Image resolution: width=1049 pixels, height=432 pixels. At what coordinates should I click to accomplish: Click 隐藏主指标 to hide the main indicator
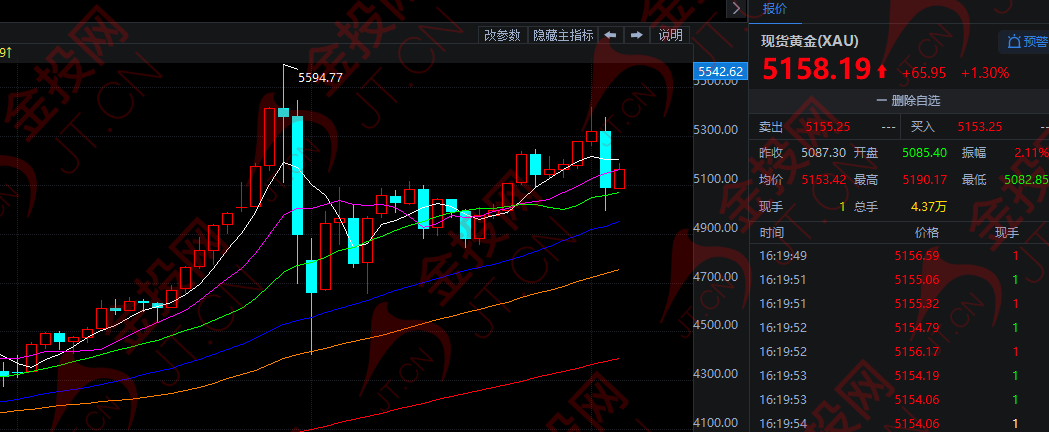coord(563,35)
